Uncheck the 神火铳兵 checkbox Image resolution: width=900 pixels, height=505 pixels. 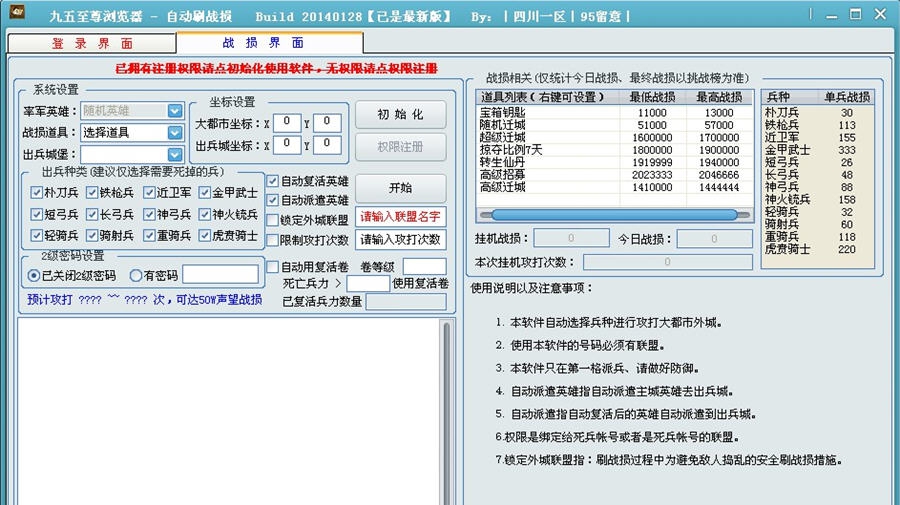click(204, 215)
